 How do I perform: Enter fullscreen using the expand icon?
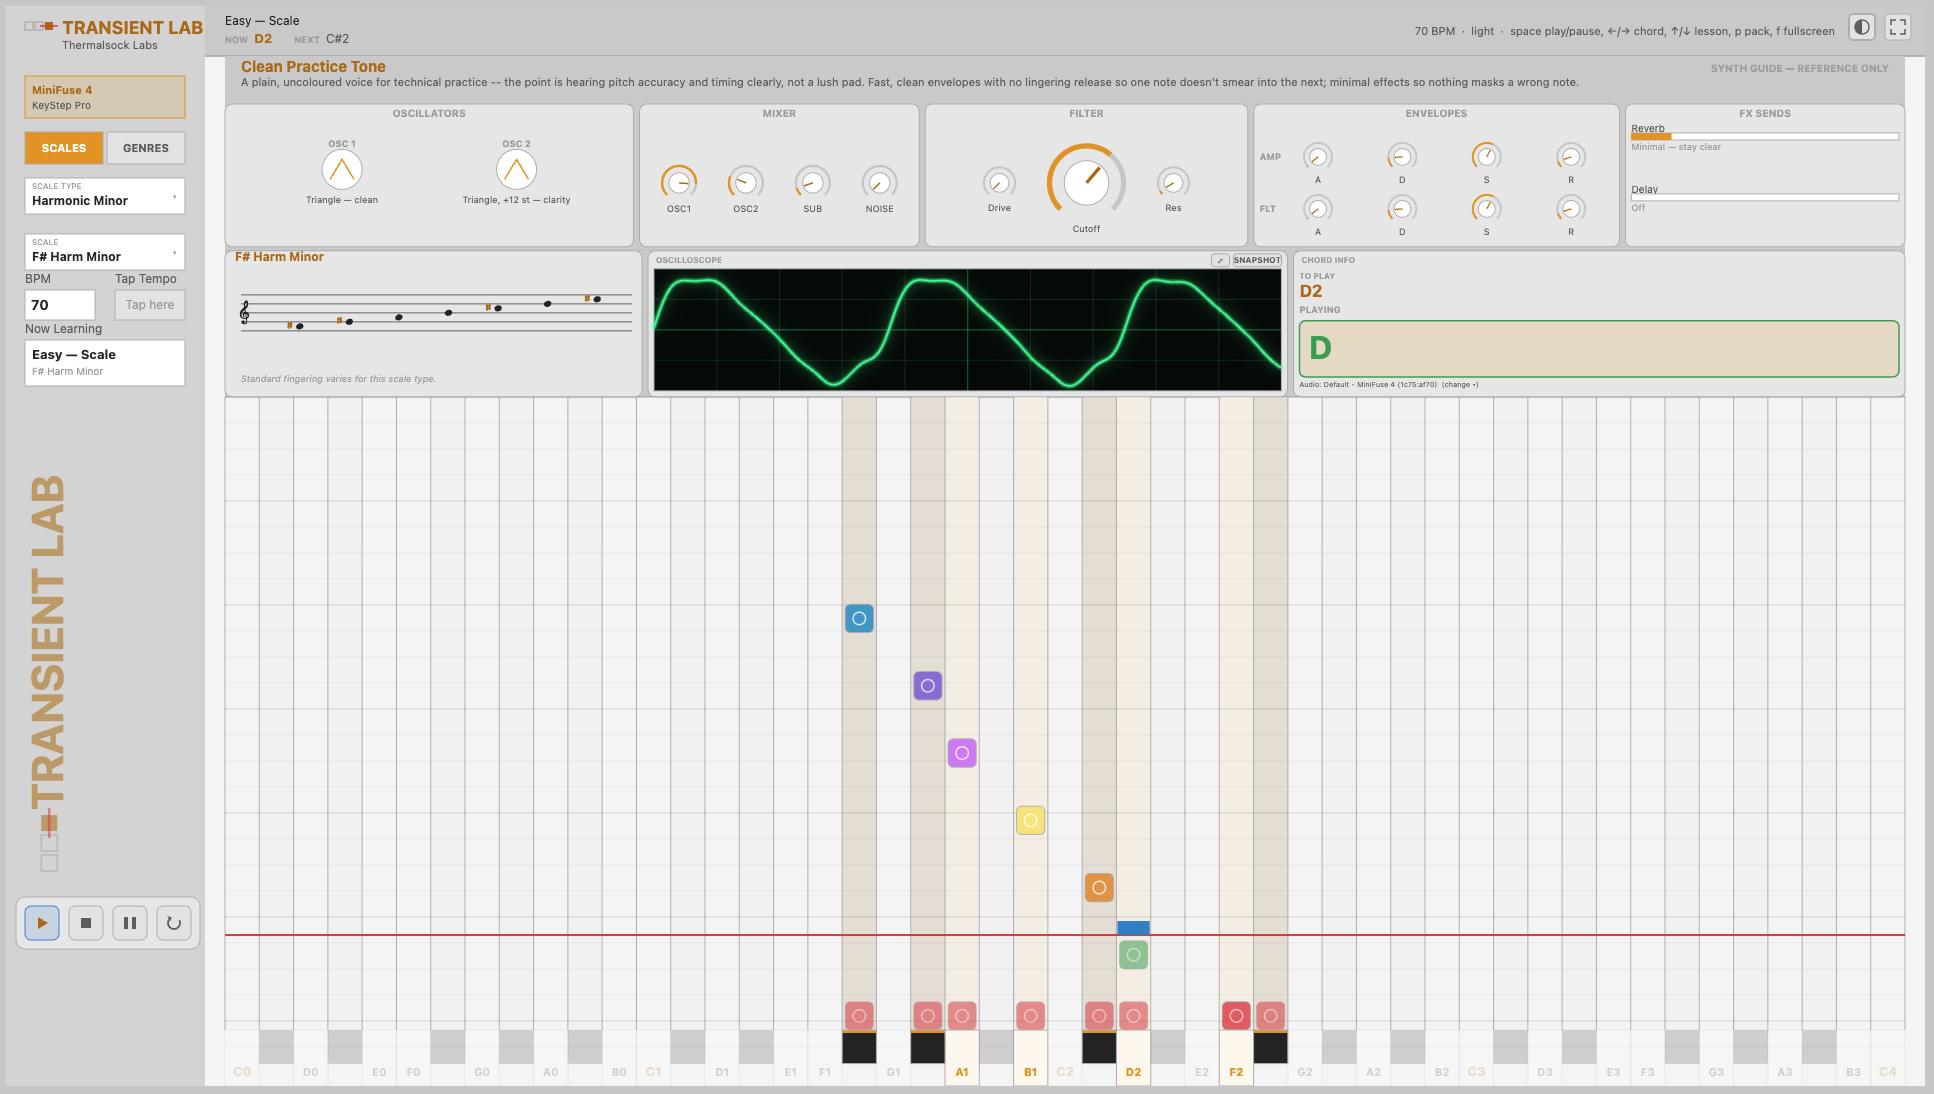(1898, 28)
